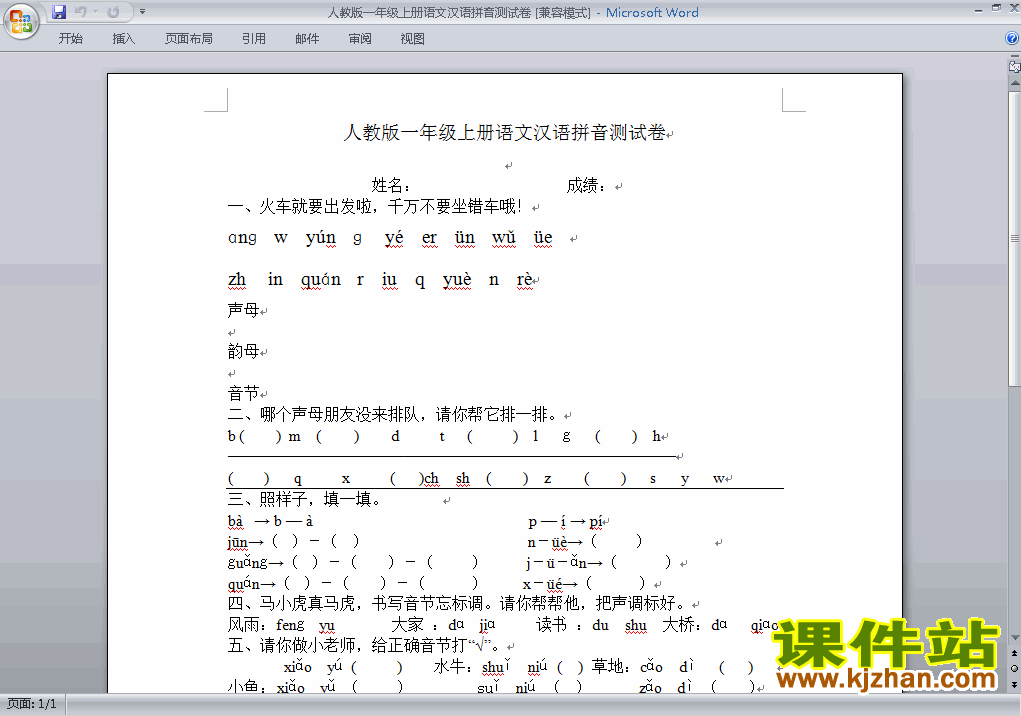Close the Microsoft Word window
The height and width of the screenshot is (716, 1021).
[x=1014, y=8]
